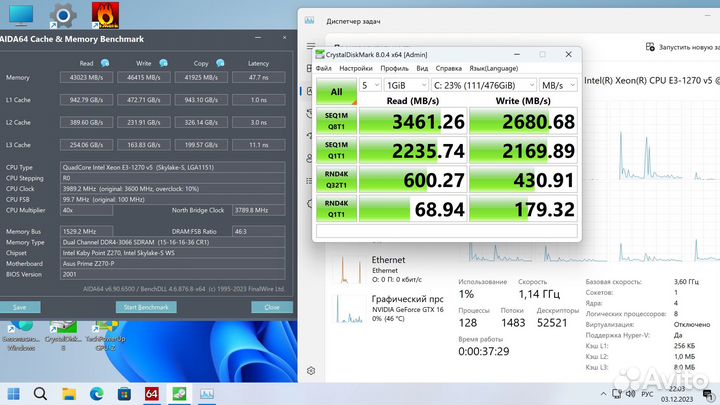Click AIDA64 Start Benchmark button
Image resolution: width=720 pixels, height=405 pixels.
(146, 307)
